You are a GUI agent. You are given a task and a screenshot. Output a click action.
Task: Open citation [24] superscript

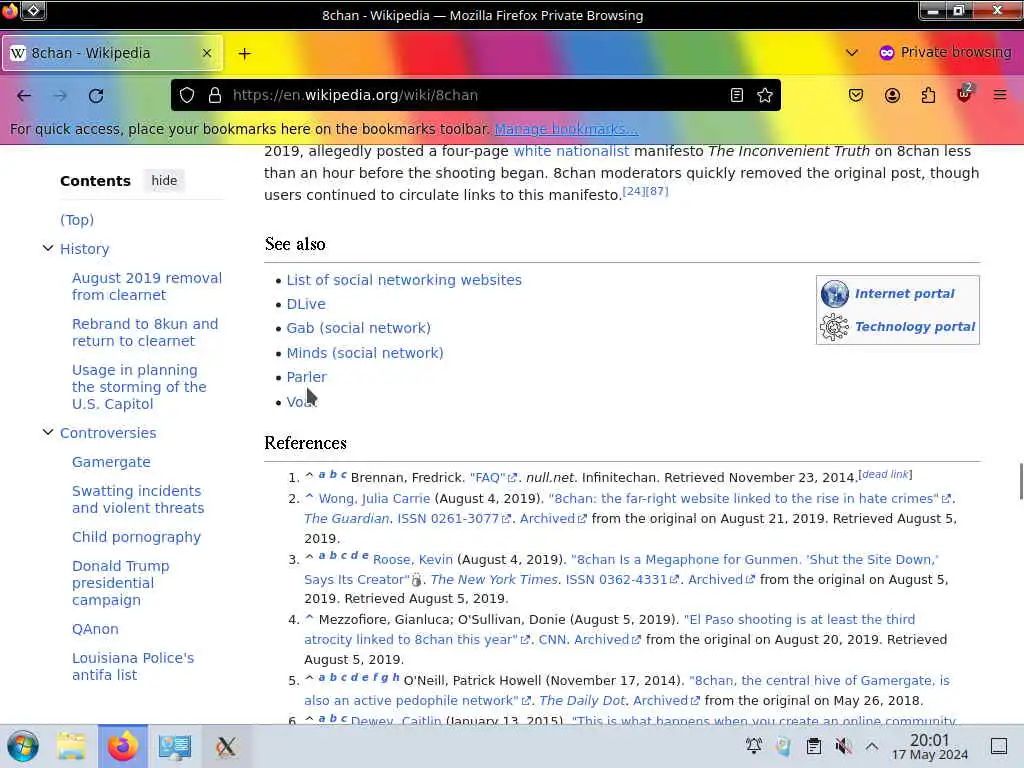[633, 191]
